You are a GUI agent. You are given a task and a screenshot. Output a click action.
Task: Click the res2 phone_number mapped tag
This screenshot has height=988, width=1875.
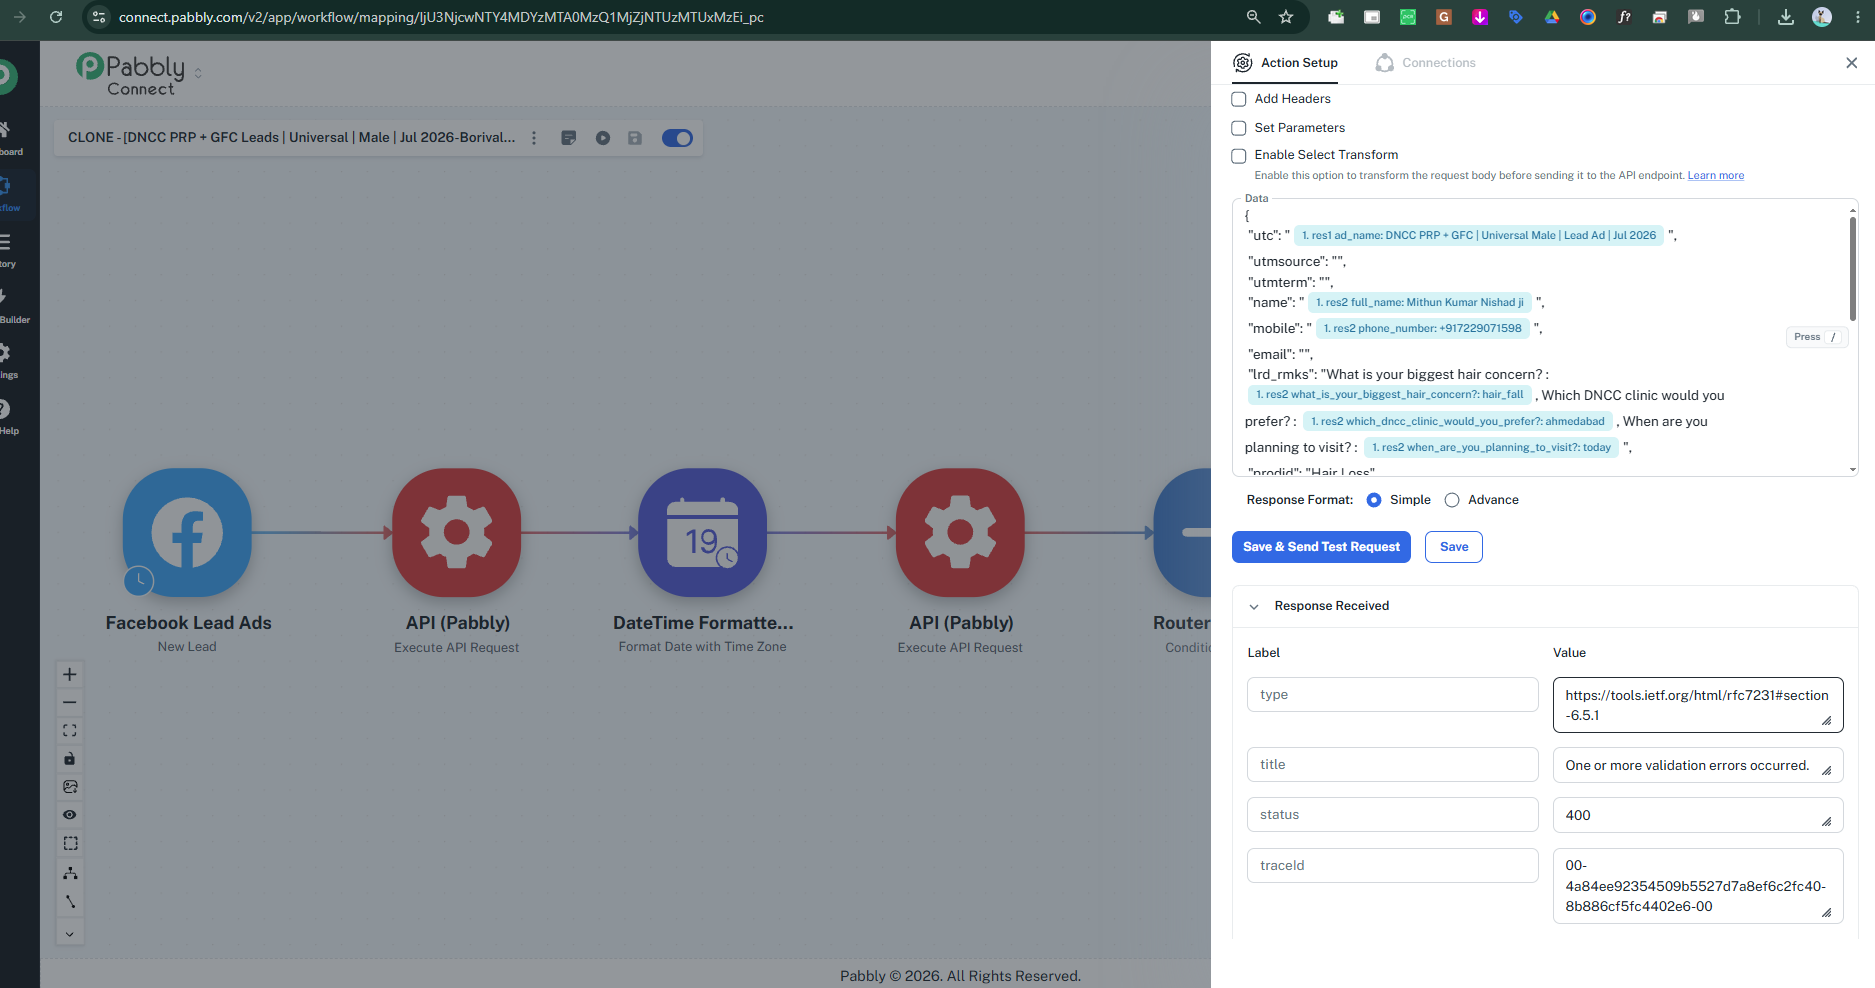1423,328
